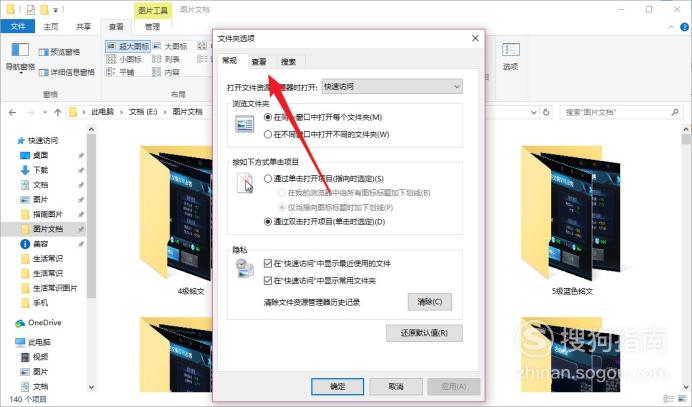Click the navigation pane scrollbar up arrow

click(x=91, y=129)
